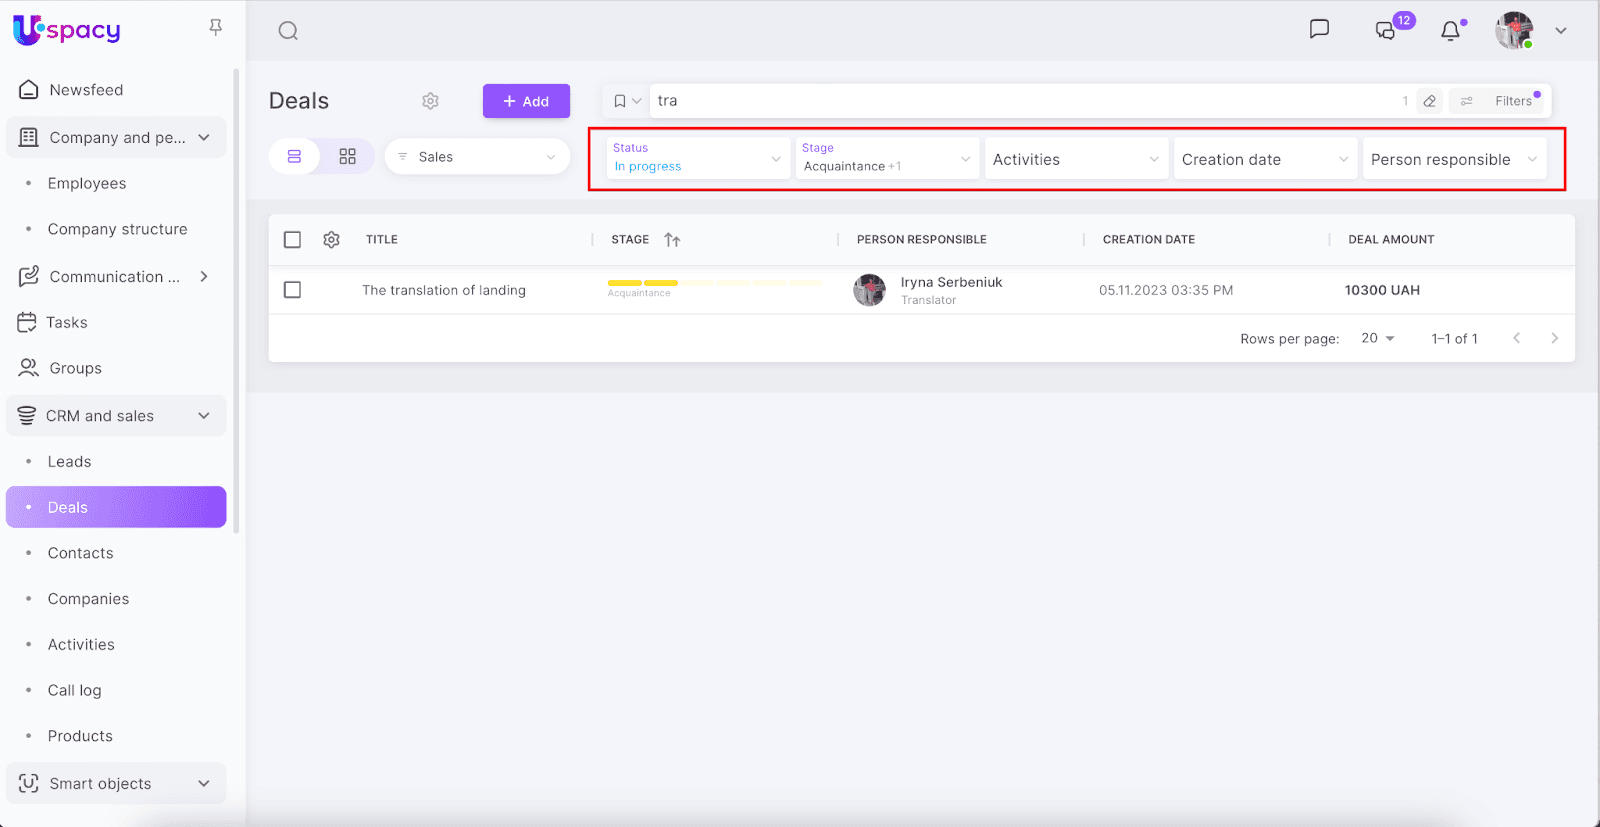This screenshot has width=1600, height=827.
Task: Go to Contacts in sidebar
Action: tap(80, 553)
